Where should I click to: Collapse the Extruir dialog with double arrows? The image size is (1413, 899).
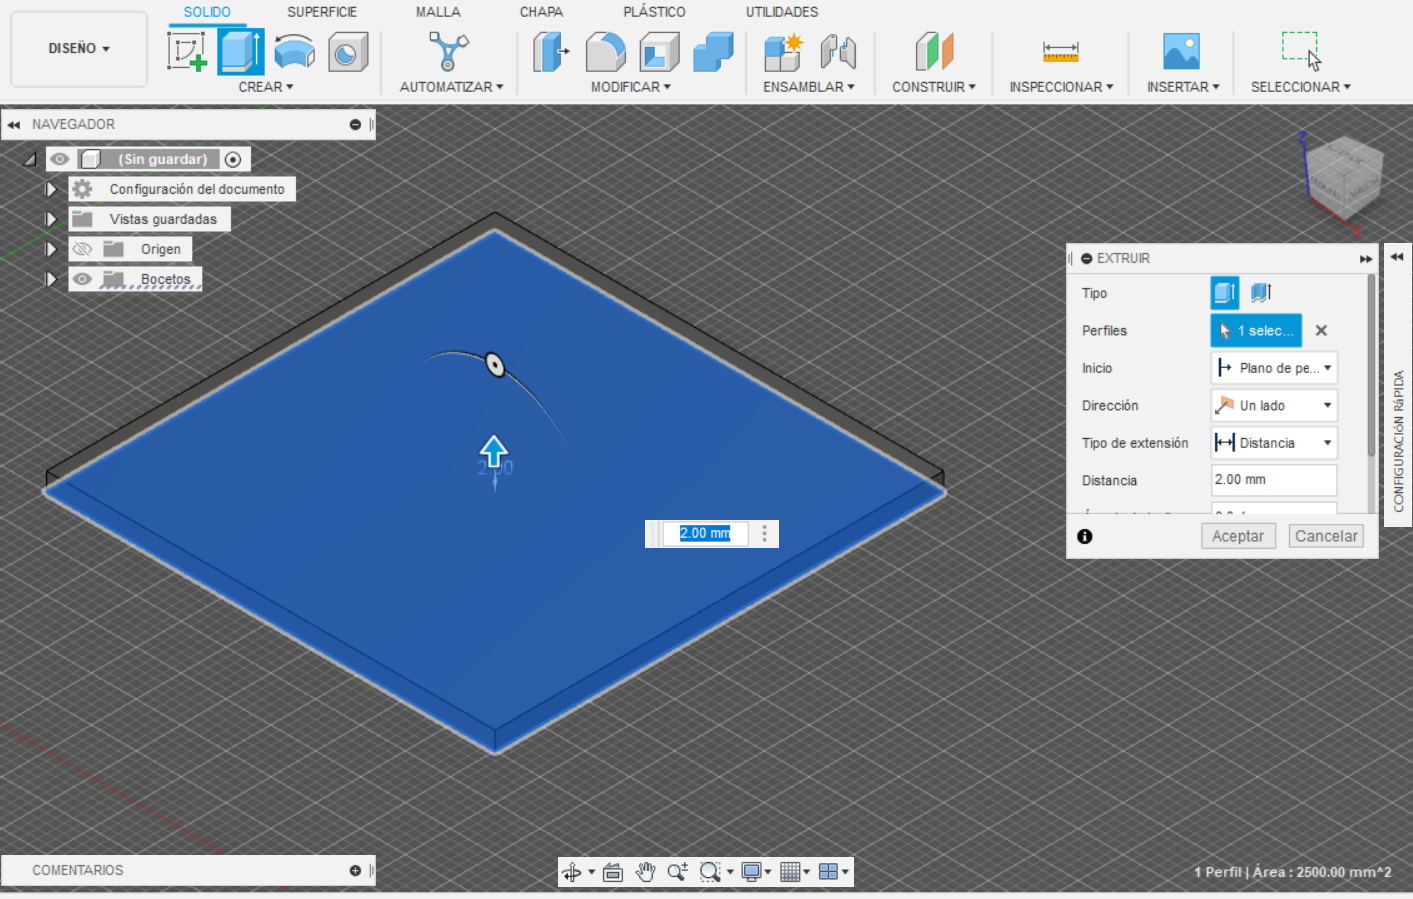click(x=1366, y=259)
